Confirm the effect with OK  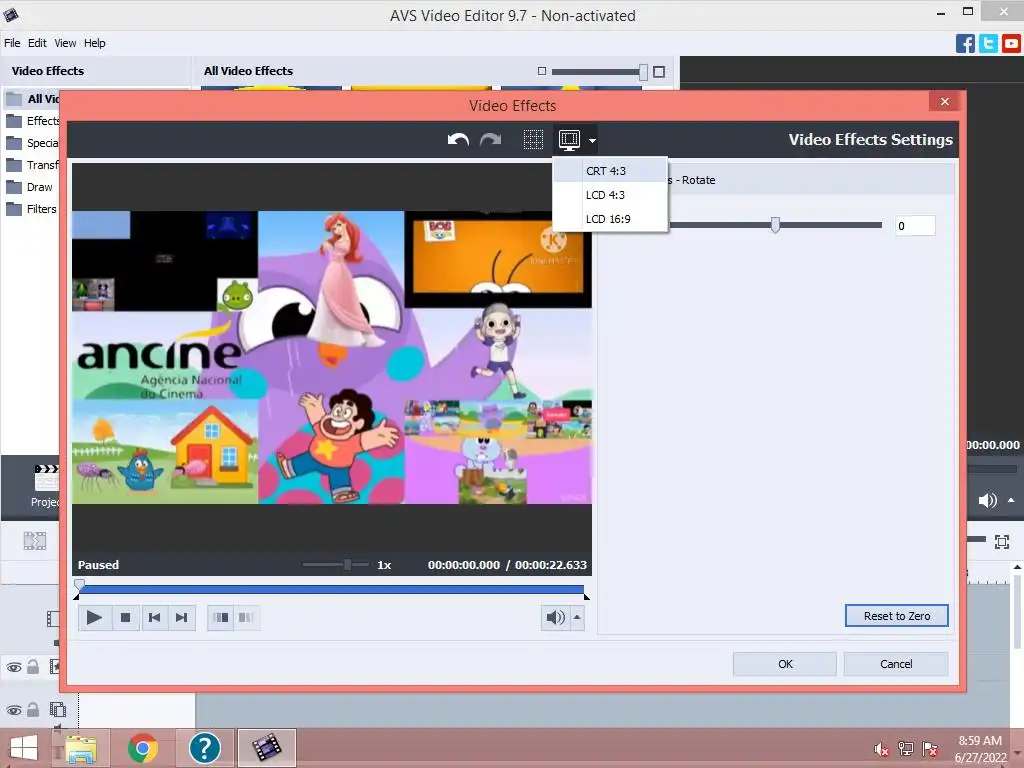(785, 664)
